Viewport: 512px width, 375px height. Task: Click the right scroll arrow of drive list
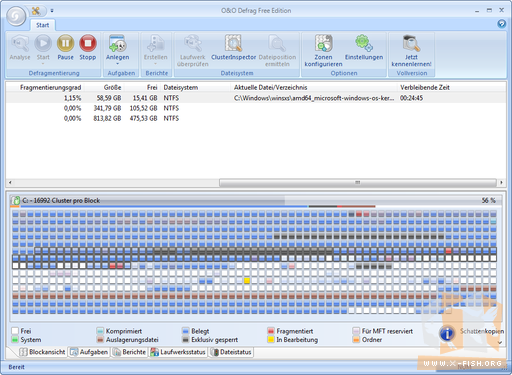pos(501,182)
